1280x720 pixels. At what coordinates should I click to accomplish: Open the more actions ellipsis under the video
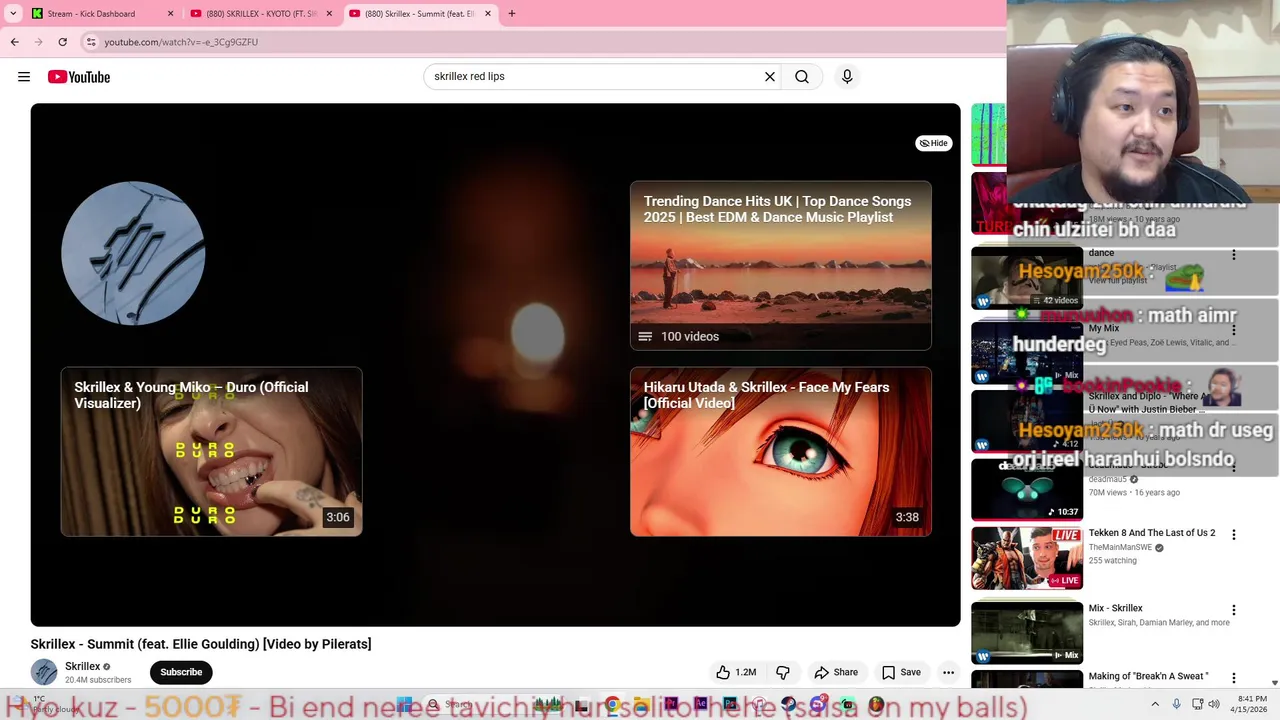pyautogui.click(x=948, y=672)
